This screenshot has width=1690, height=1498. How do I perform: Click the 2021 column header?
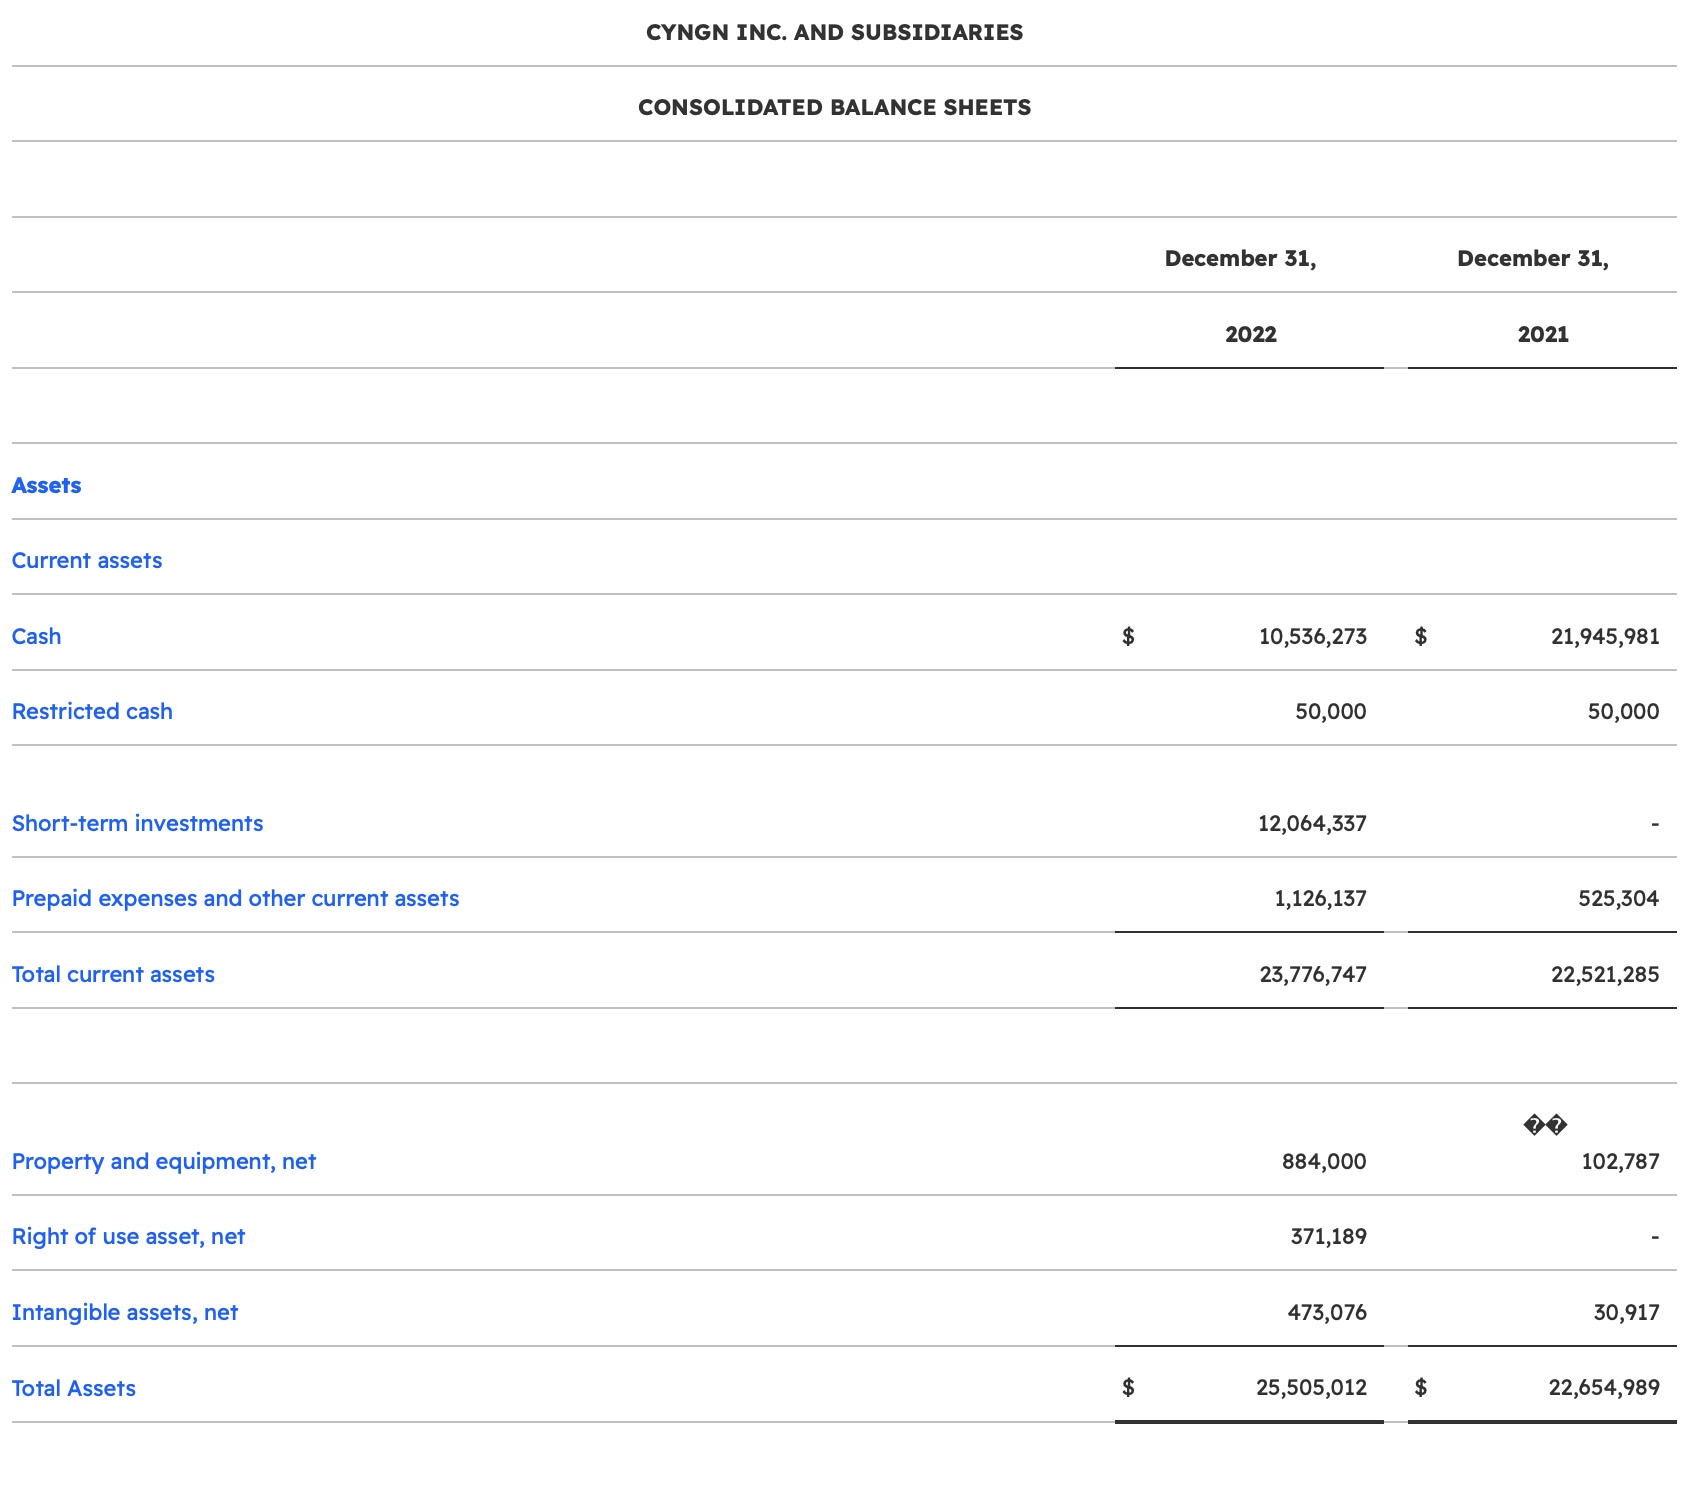(x=1542, y=334)
